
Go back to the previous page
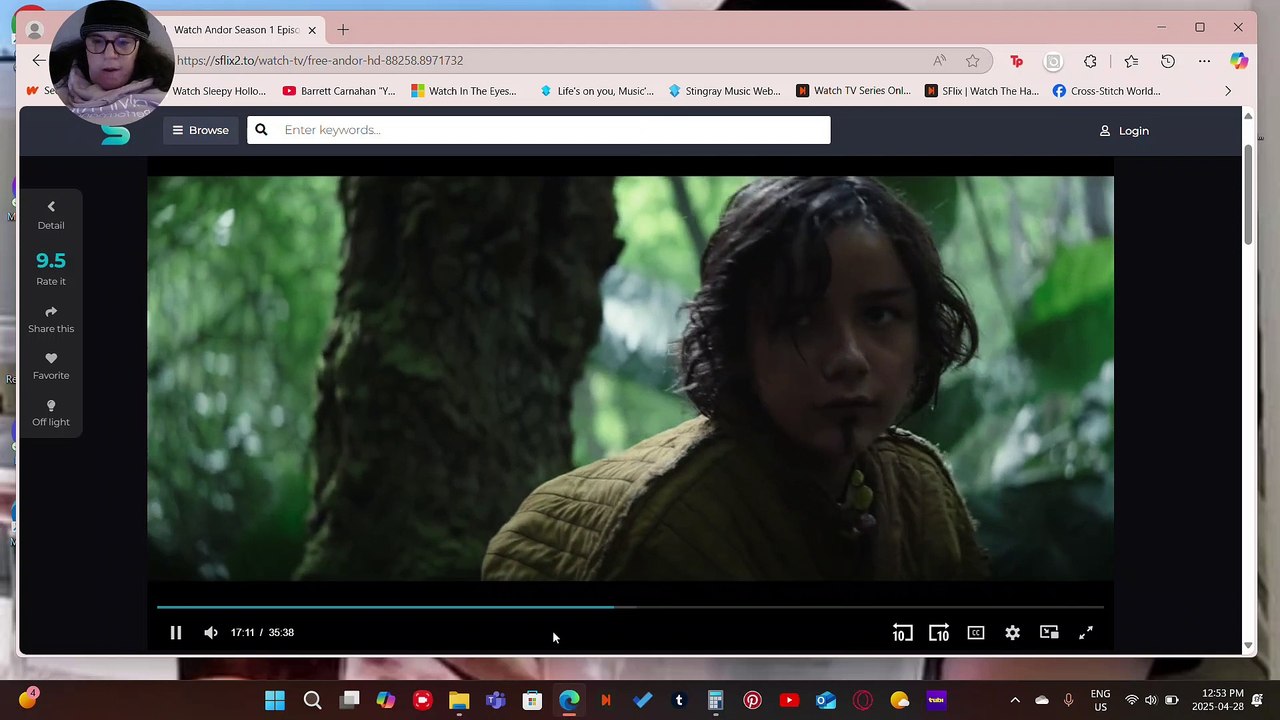[x=39, y=61]
